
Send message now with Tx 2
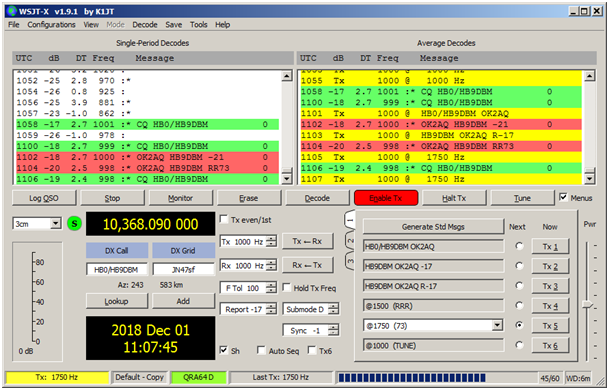[x=550, y=266]
